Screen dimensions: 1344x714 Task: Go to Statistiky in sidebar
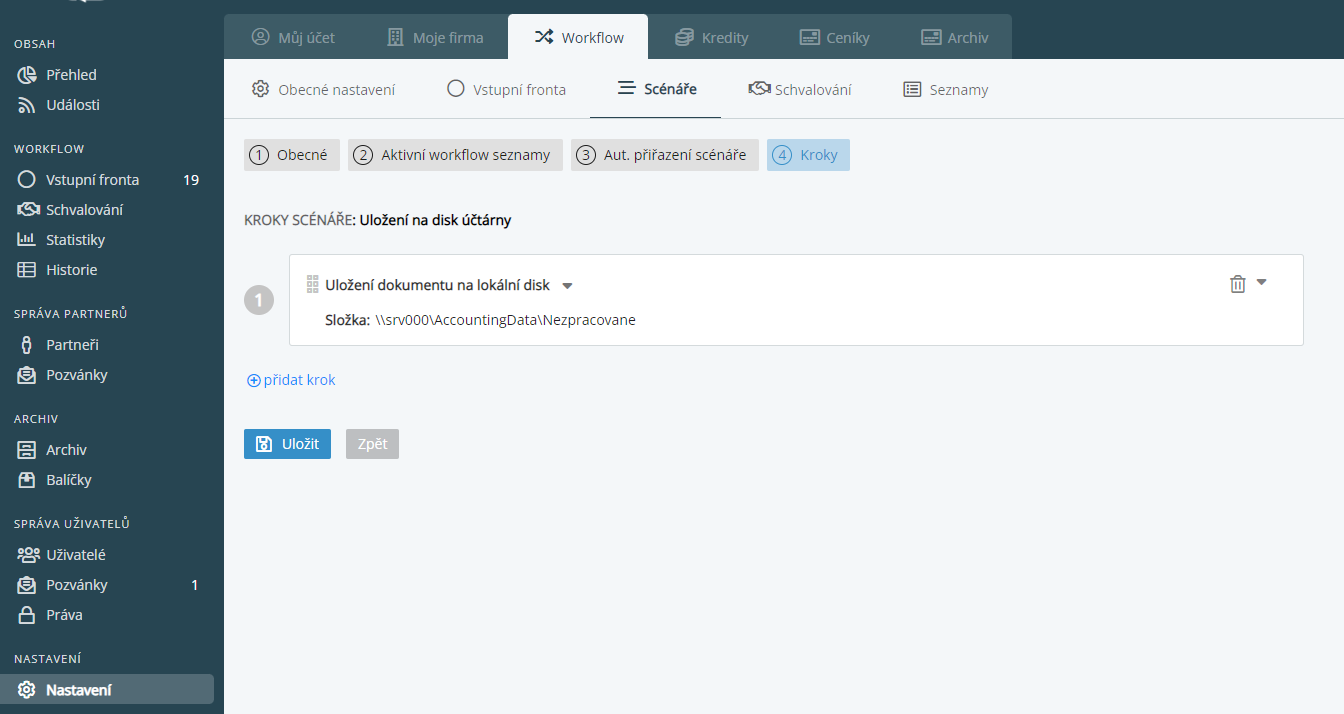point(75,240)
